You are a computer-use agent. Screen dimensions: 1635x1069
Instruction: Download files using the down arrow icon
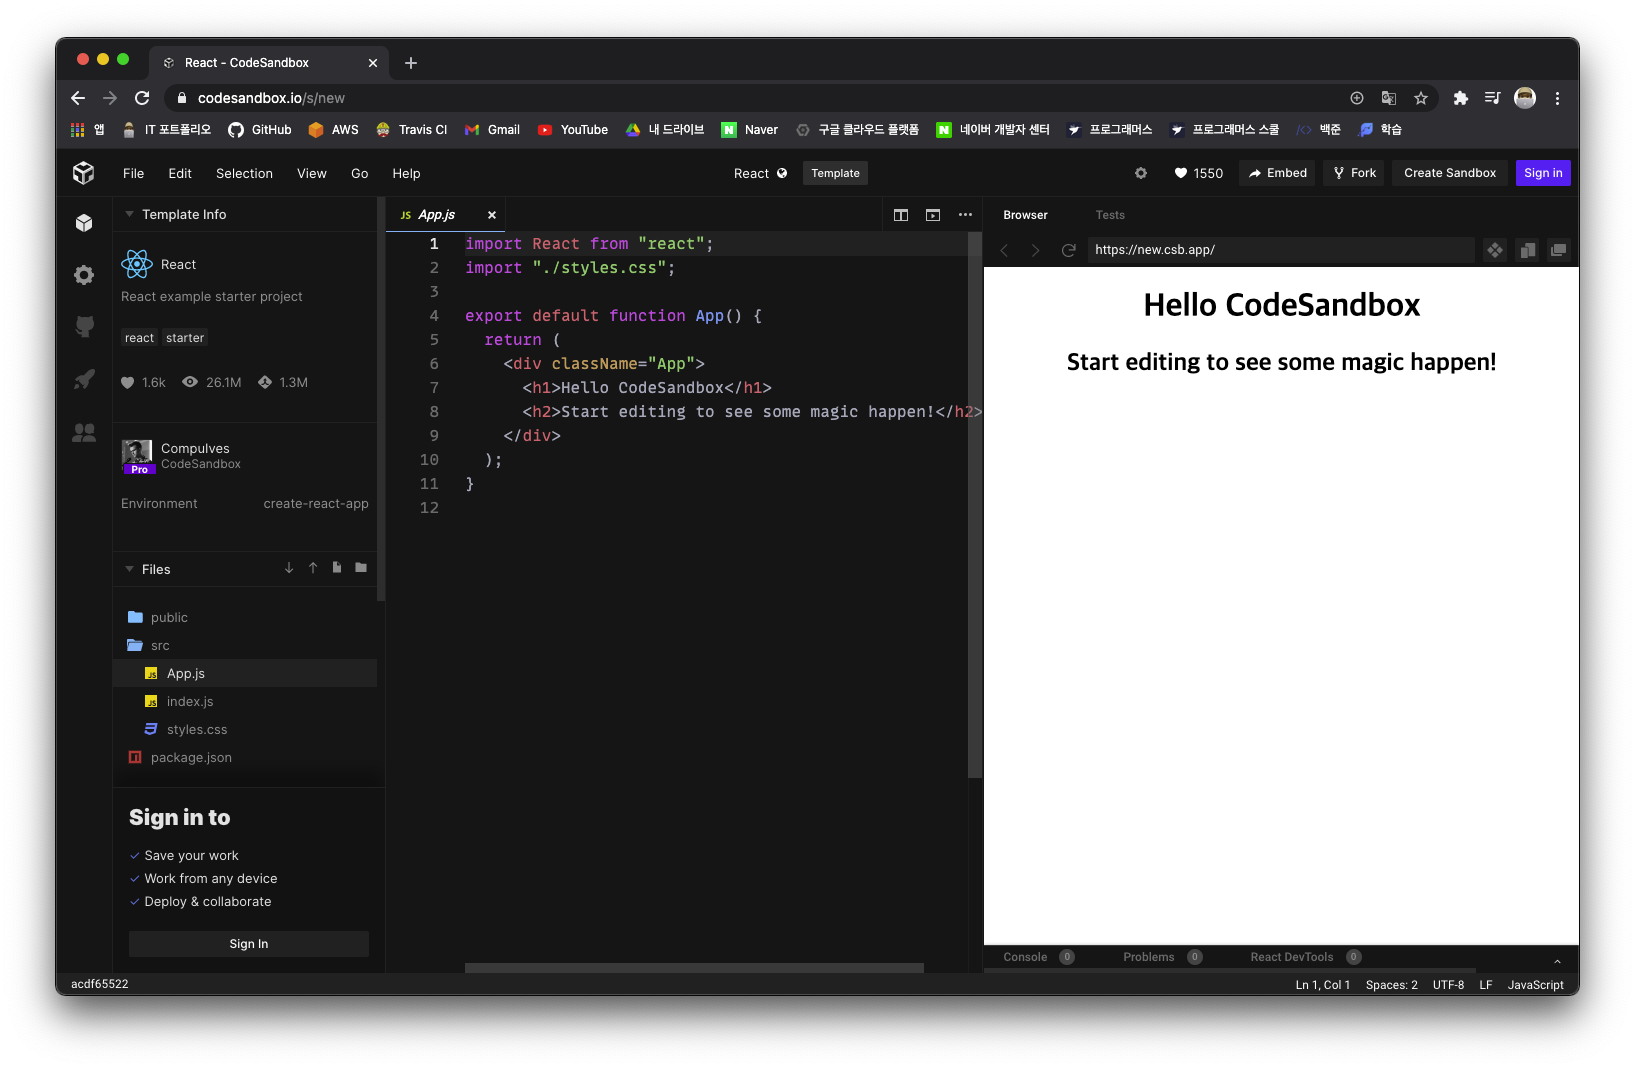pos(289,568)
